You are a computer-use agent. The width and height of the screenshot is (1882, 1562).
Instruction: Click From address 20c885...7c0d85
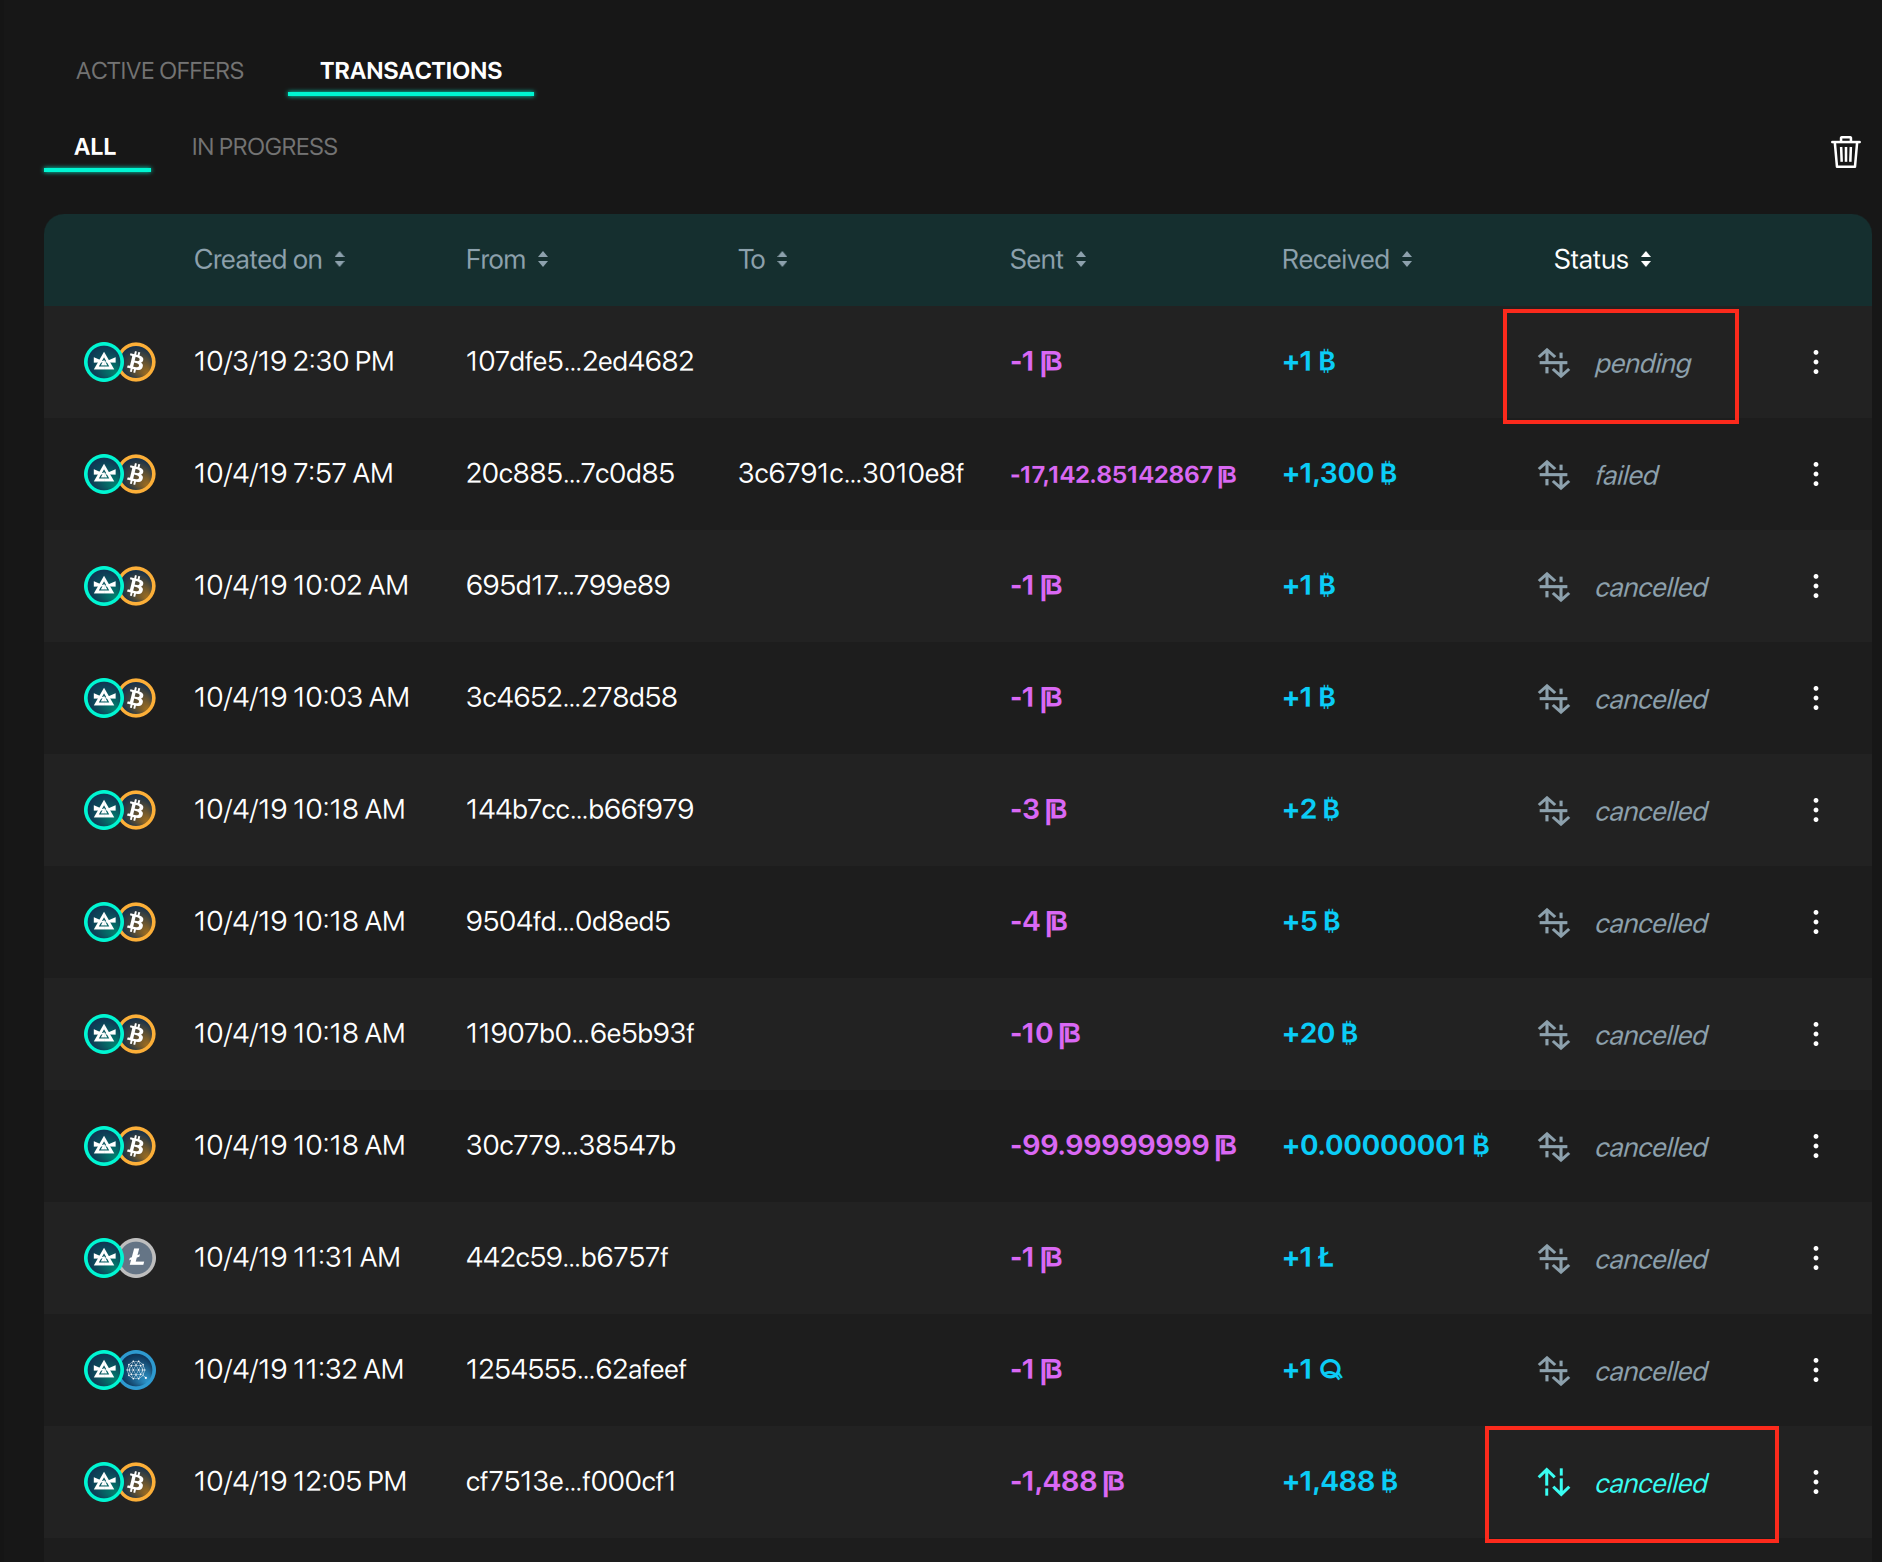coord(570,474)
